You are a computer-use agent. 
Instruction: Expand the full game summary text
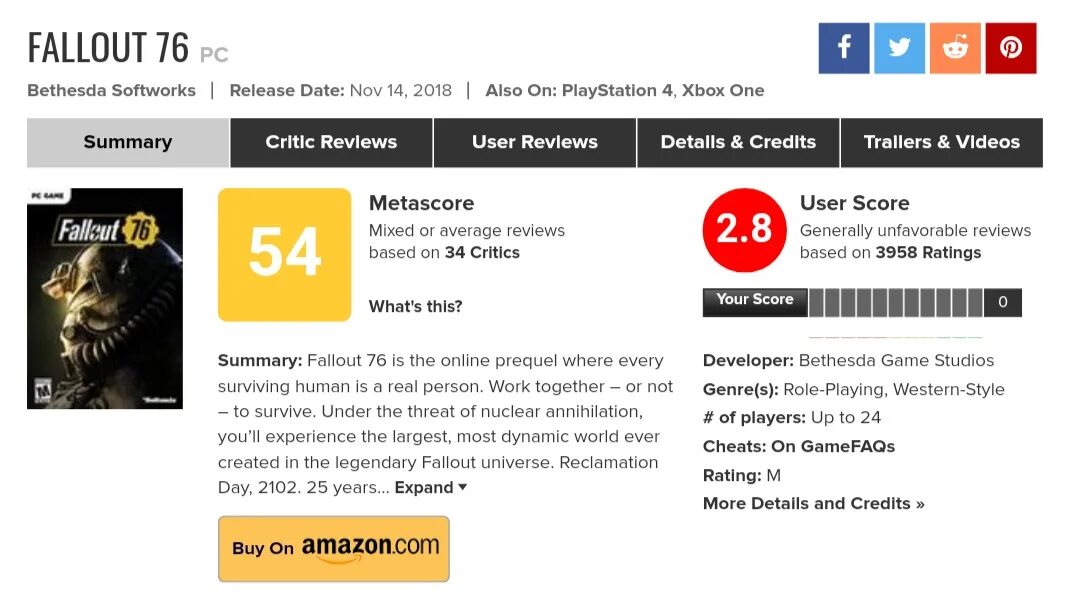431,488
